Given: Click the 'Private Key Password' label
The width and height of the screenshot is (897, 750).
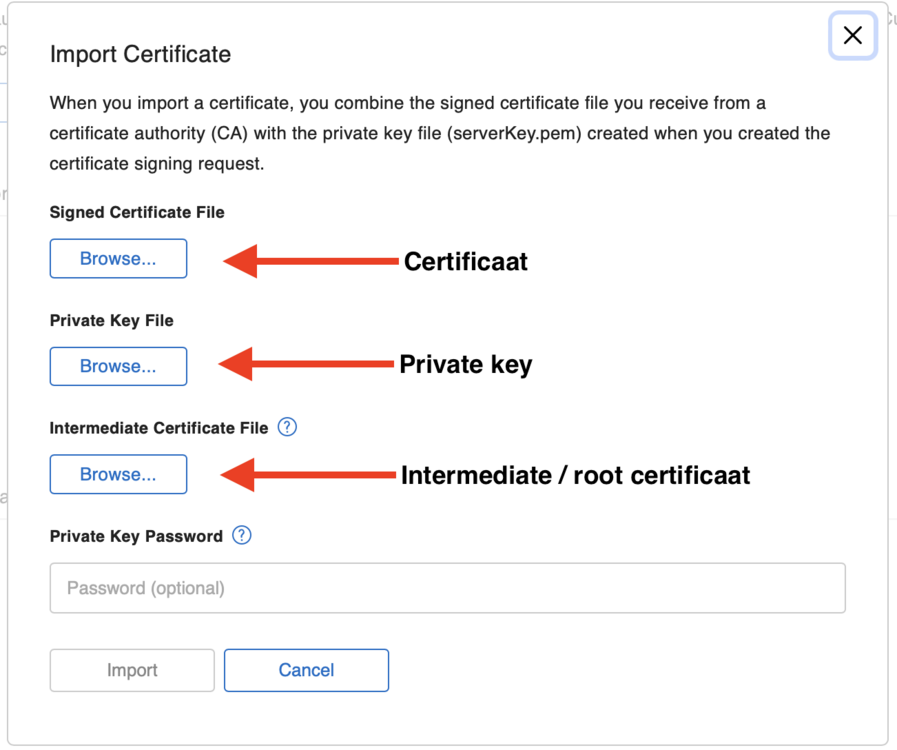Looking at the screenshot, I should pos(136,536).
